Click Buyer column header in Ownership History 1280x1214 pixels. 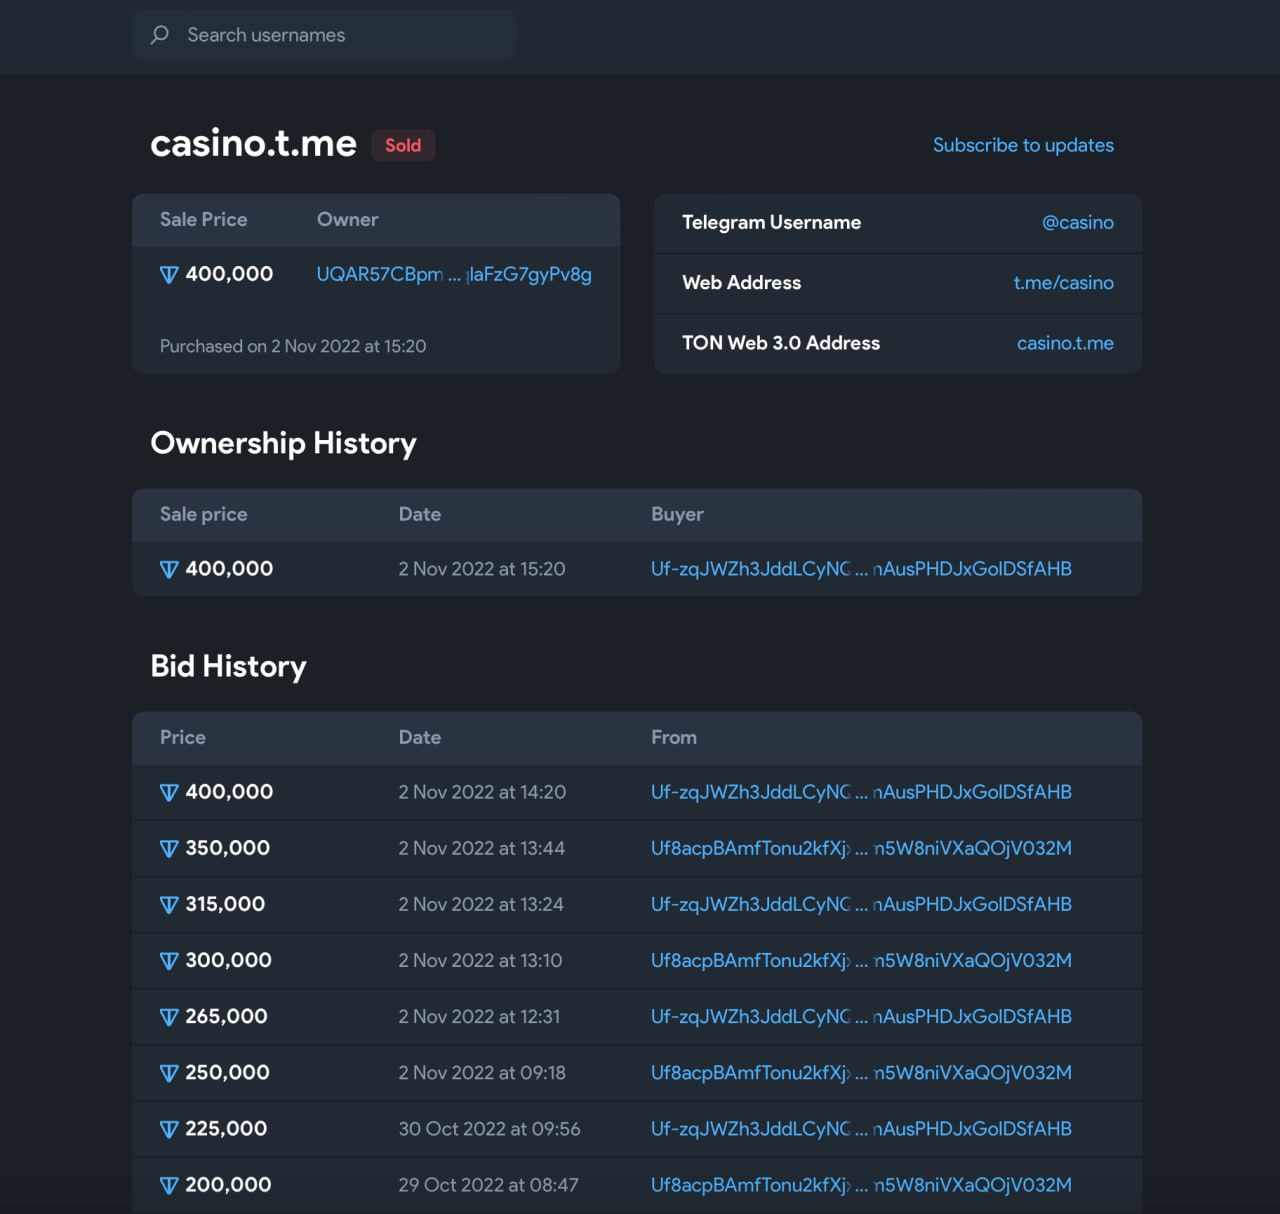point(677,514)
